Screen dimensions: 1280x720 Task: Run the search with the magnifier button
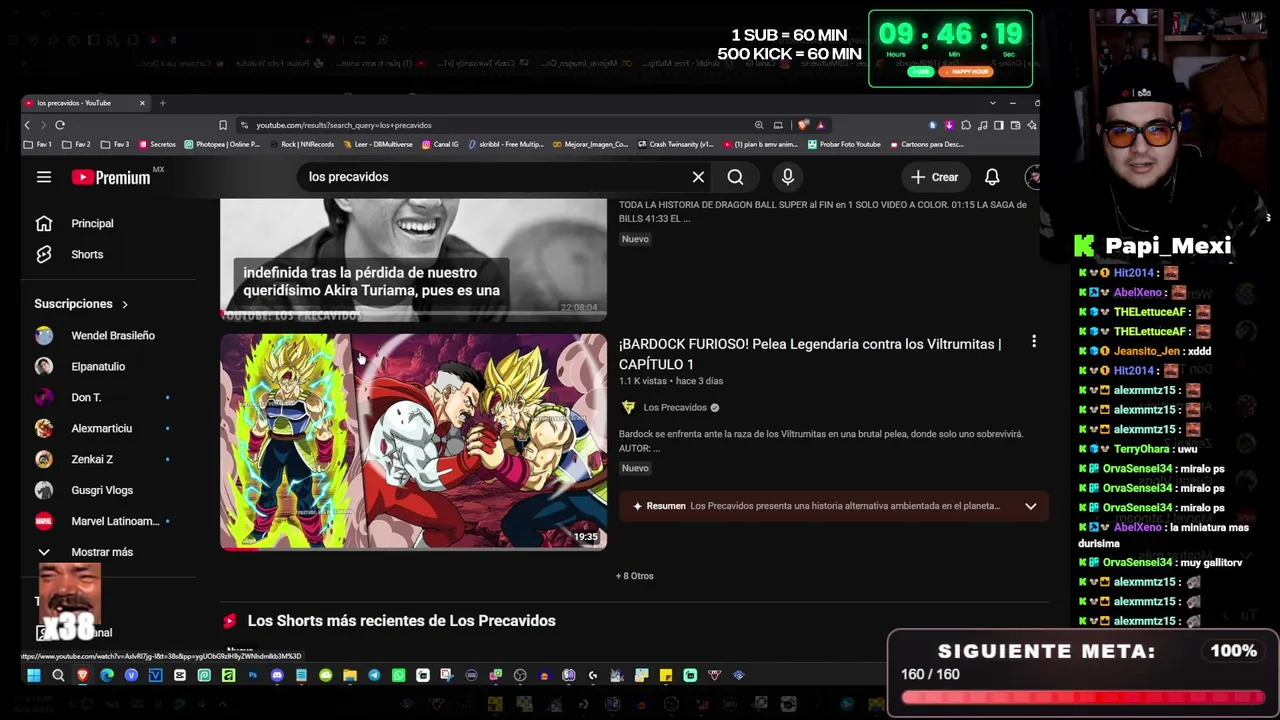click(x=735, y=177)
